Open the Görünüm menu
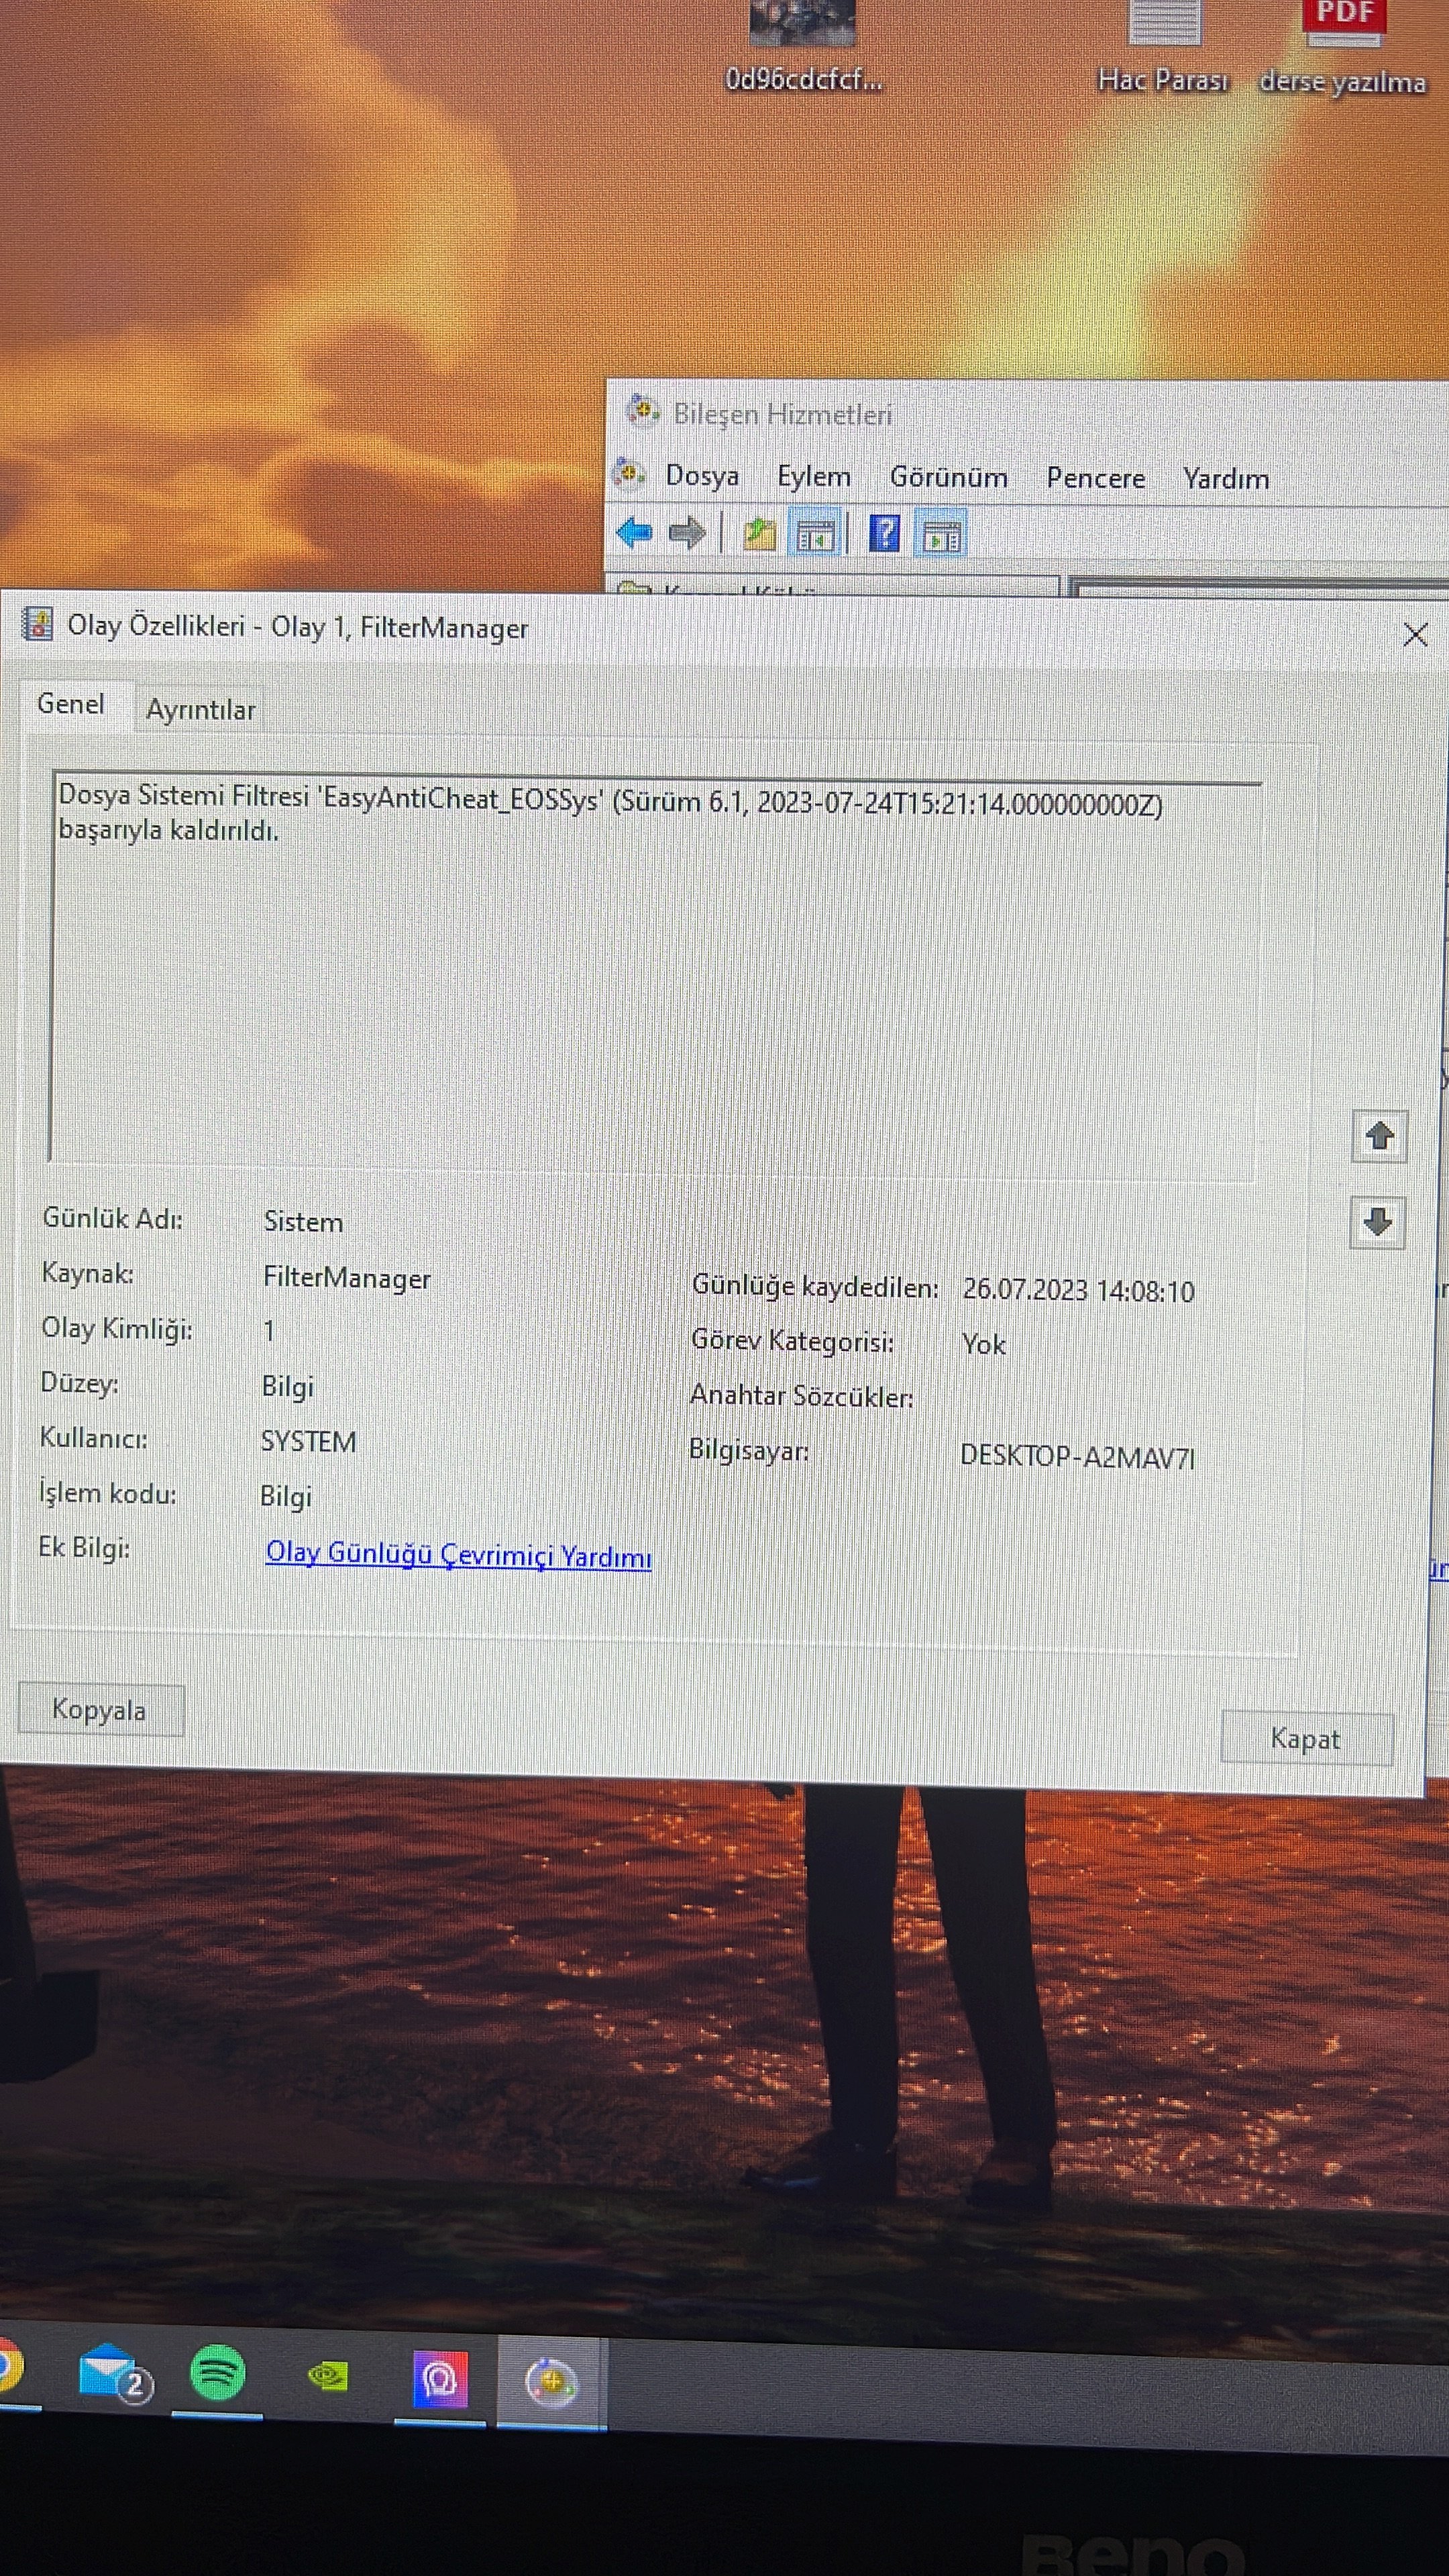This screenshot has width=1449, height=2576. 948,478
